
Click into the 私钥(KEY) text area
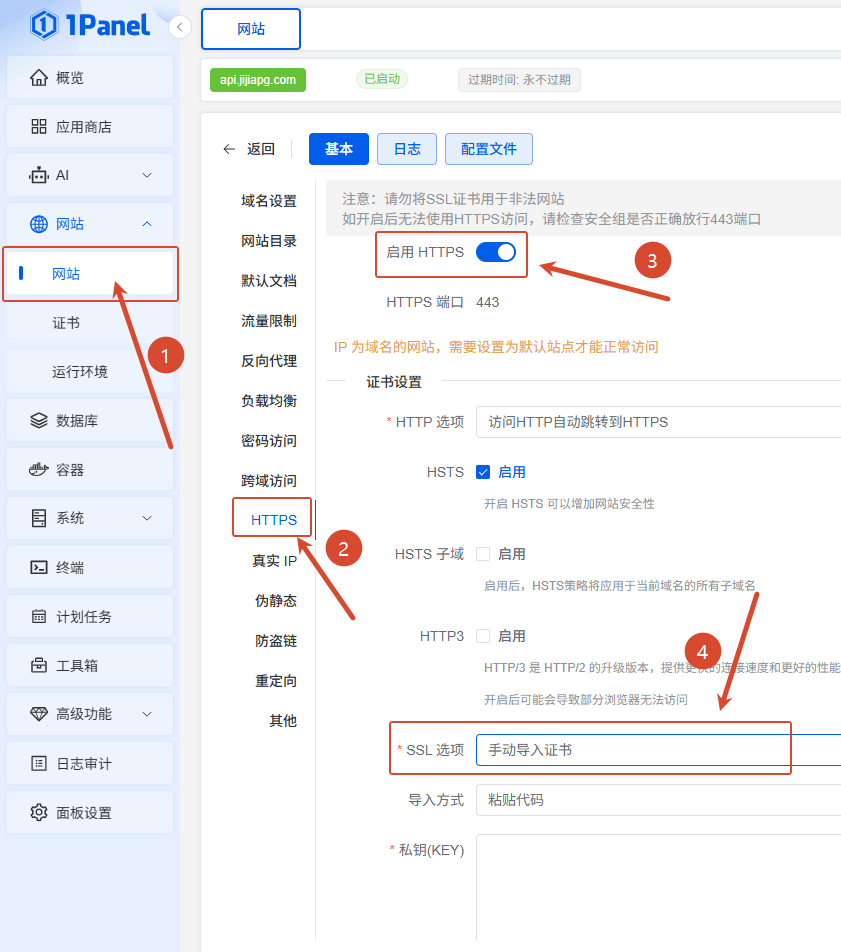tap(658, 886)
